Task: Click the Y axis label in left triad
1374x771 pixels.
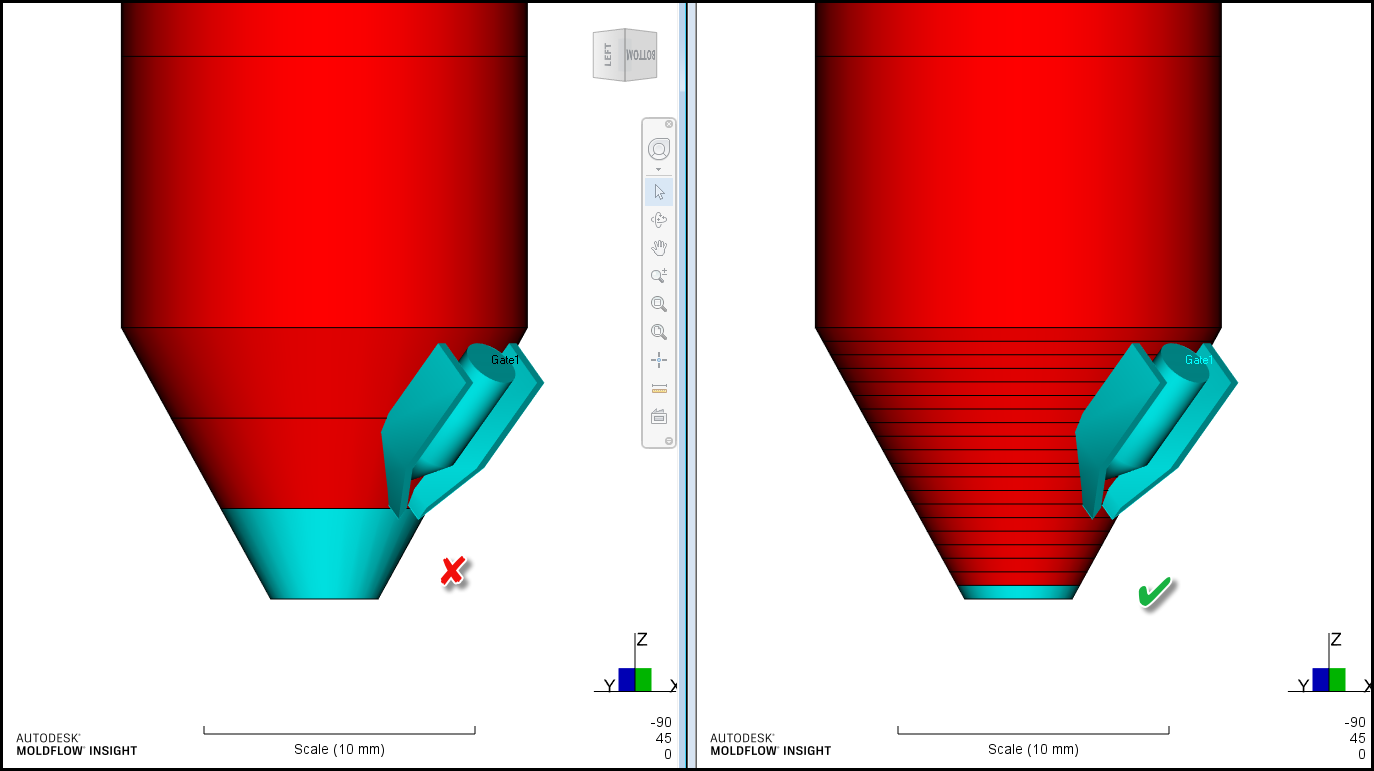Action: click(x=608, y=685)
